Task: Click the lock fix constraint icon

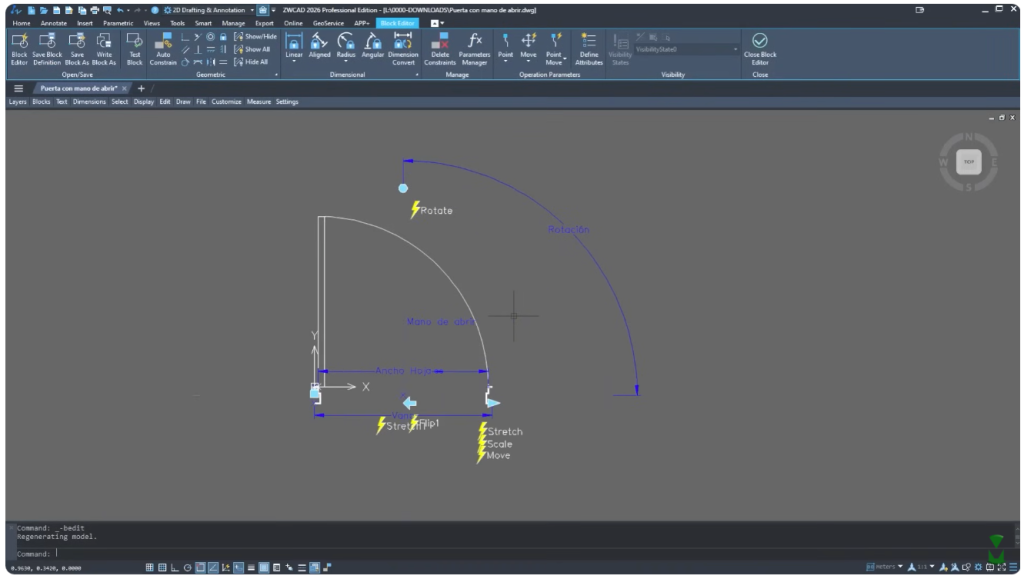Action: coord(223,37)
